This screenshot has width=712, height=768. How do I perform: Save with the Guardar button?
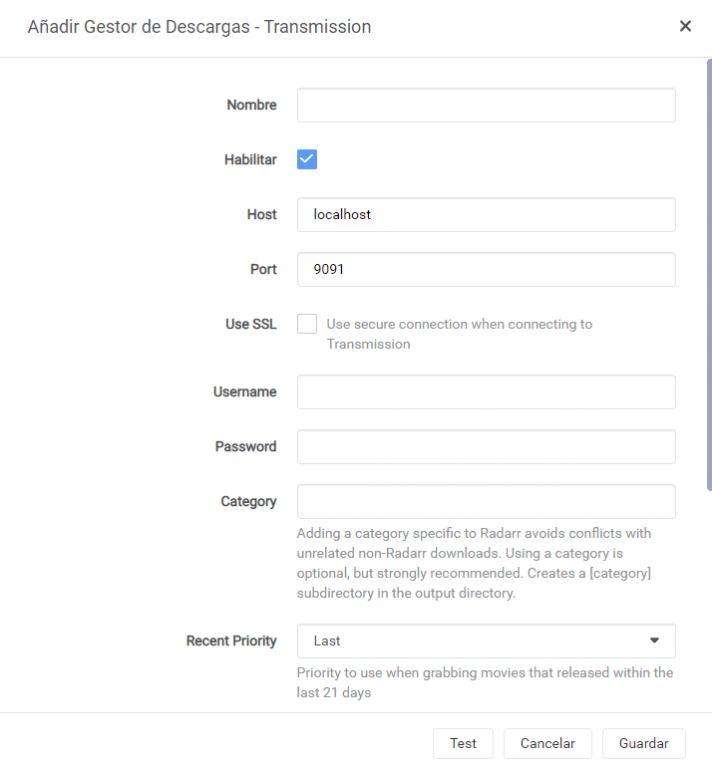coord(643,743)
